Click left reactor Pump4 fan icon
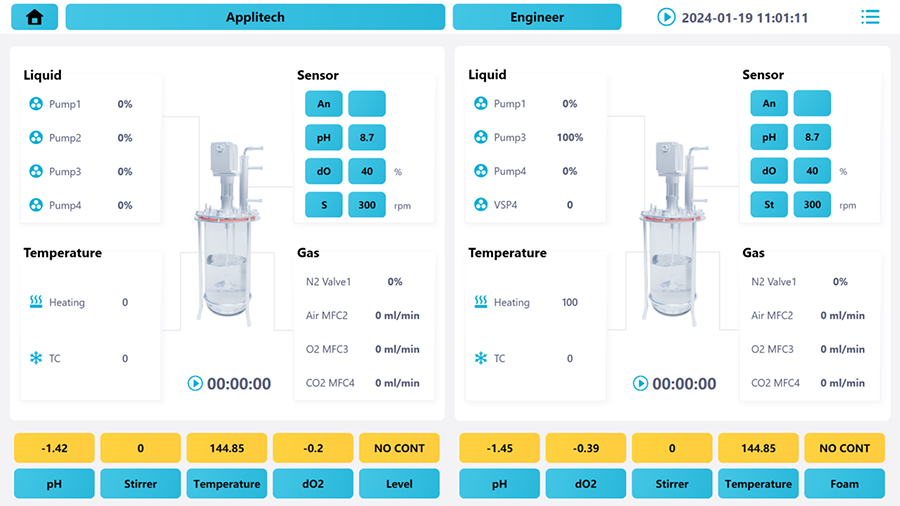The image size is (900, 506). tap(36, 205)
